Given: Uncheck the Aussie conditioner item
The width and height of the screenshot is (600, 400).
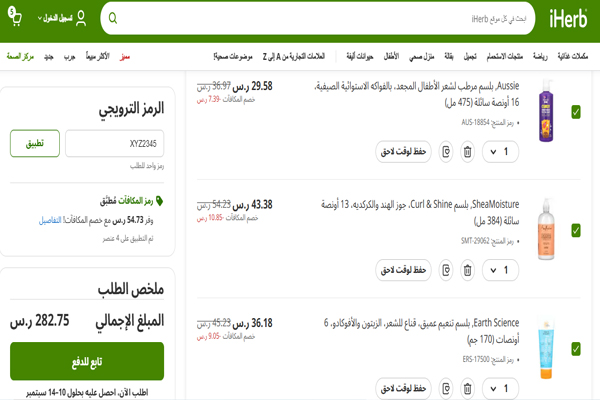Looking at the screenshot, I should pyautogui.click(x=576, y=112).
